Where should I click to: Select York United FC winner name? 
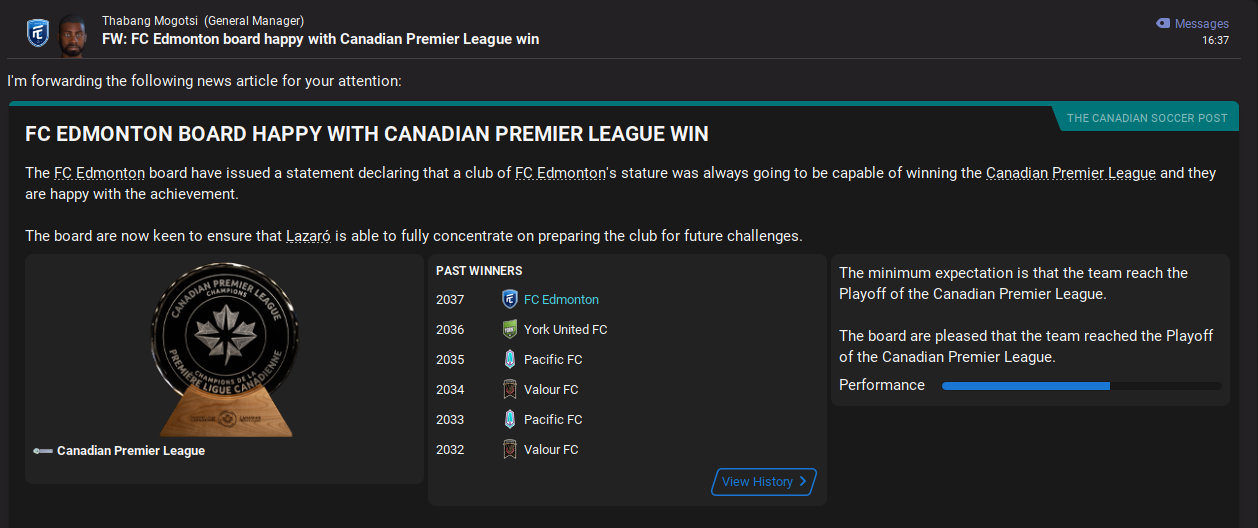pos(565,329)
